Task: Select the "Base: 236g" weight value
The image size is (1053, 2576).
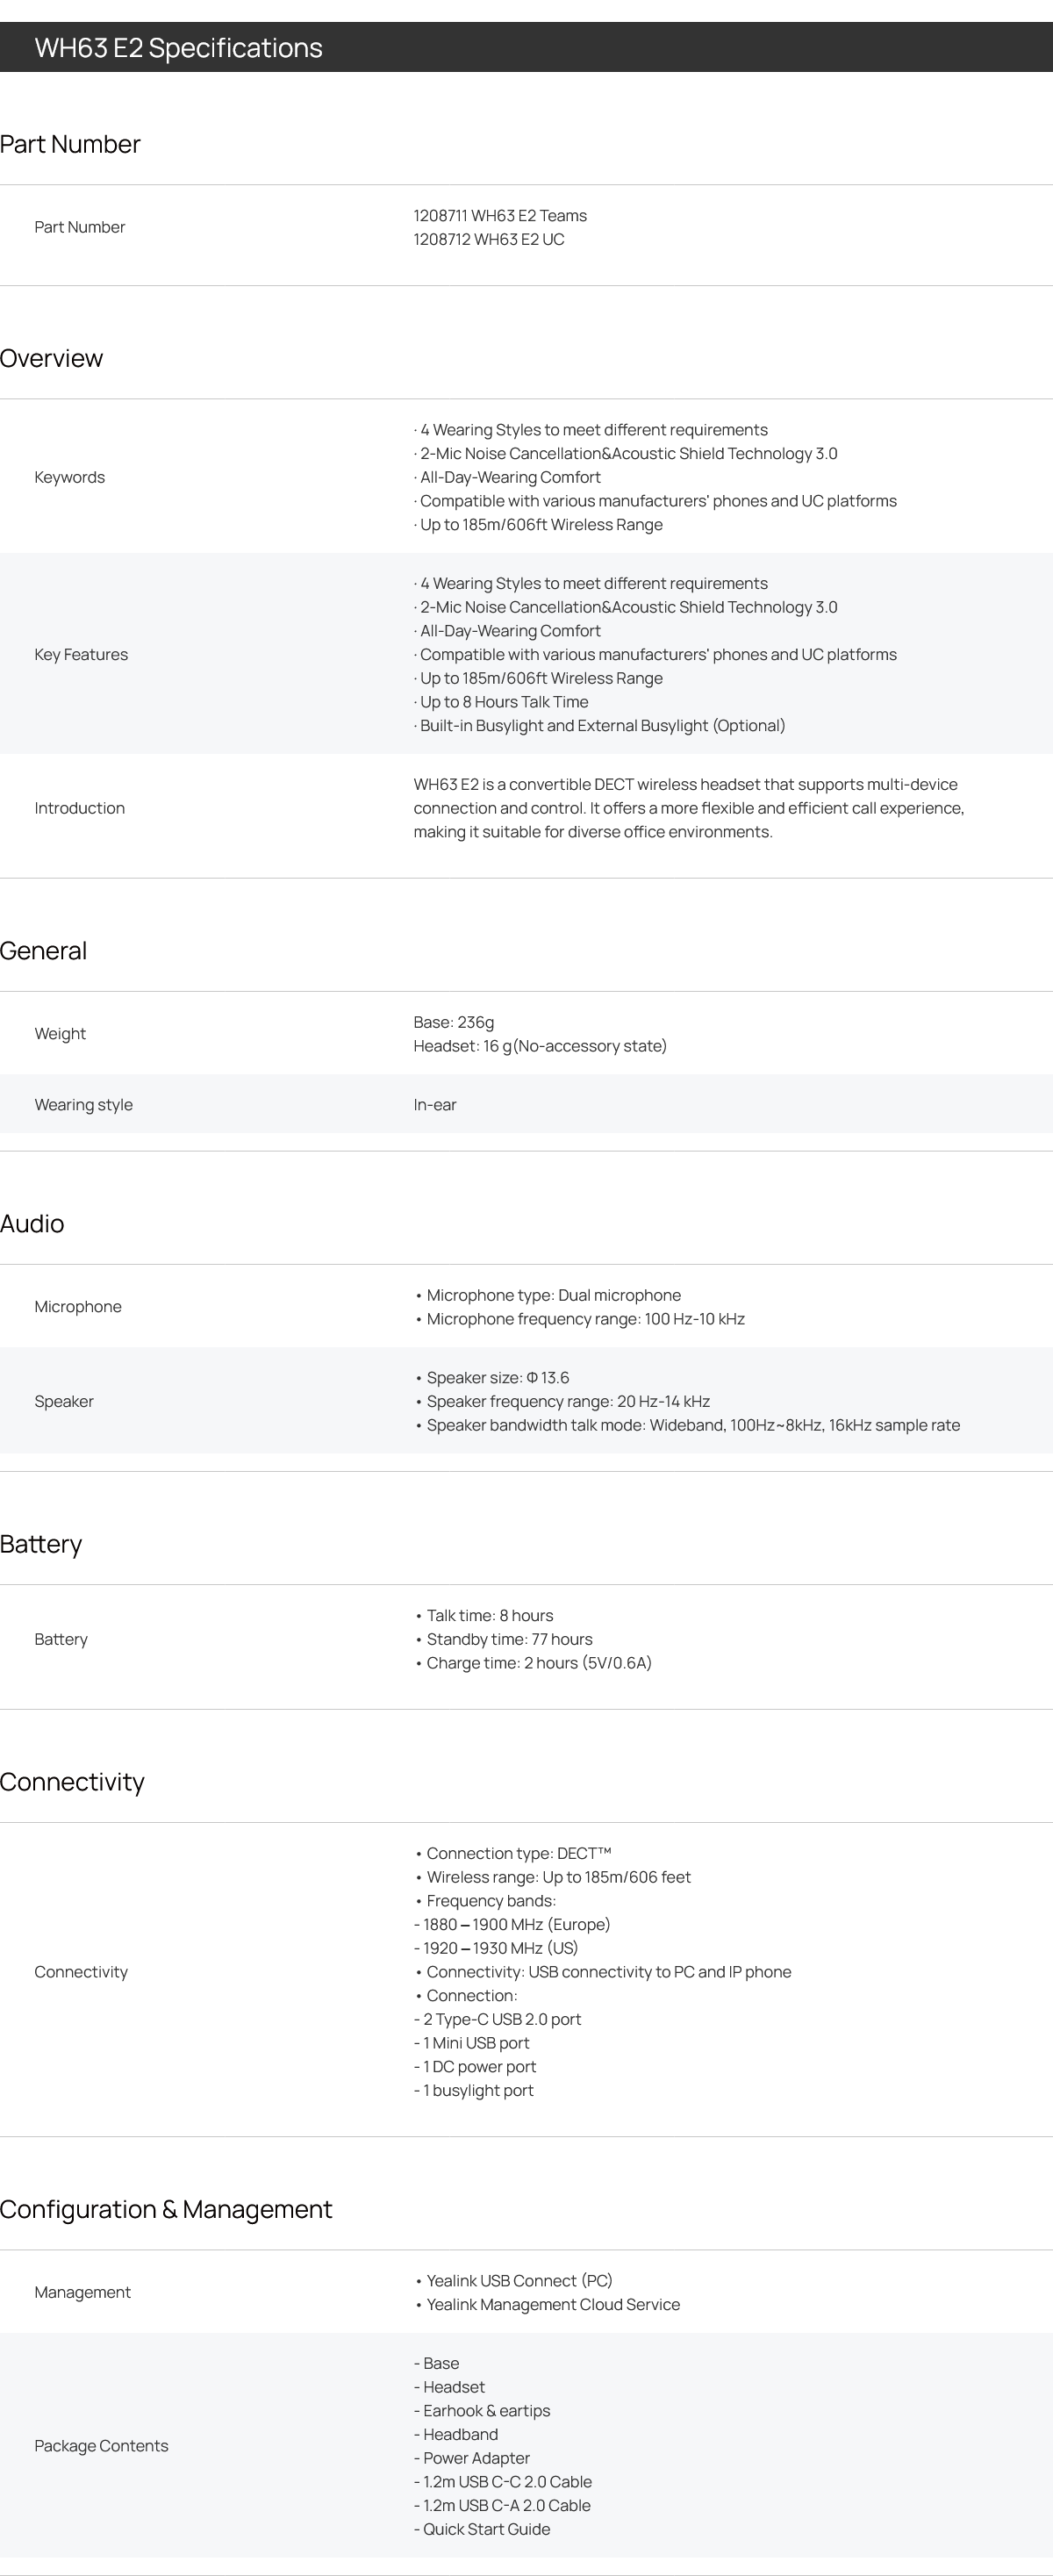Action: (x=454, y=1022)
